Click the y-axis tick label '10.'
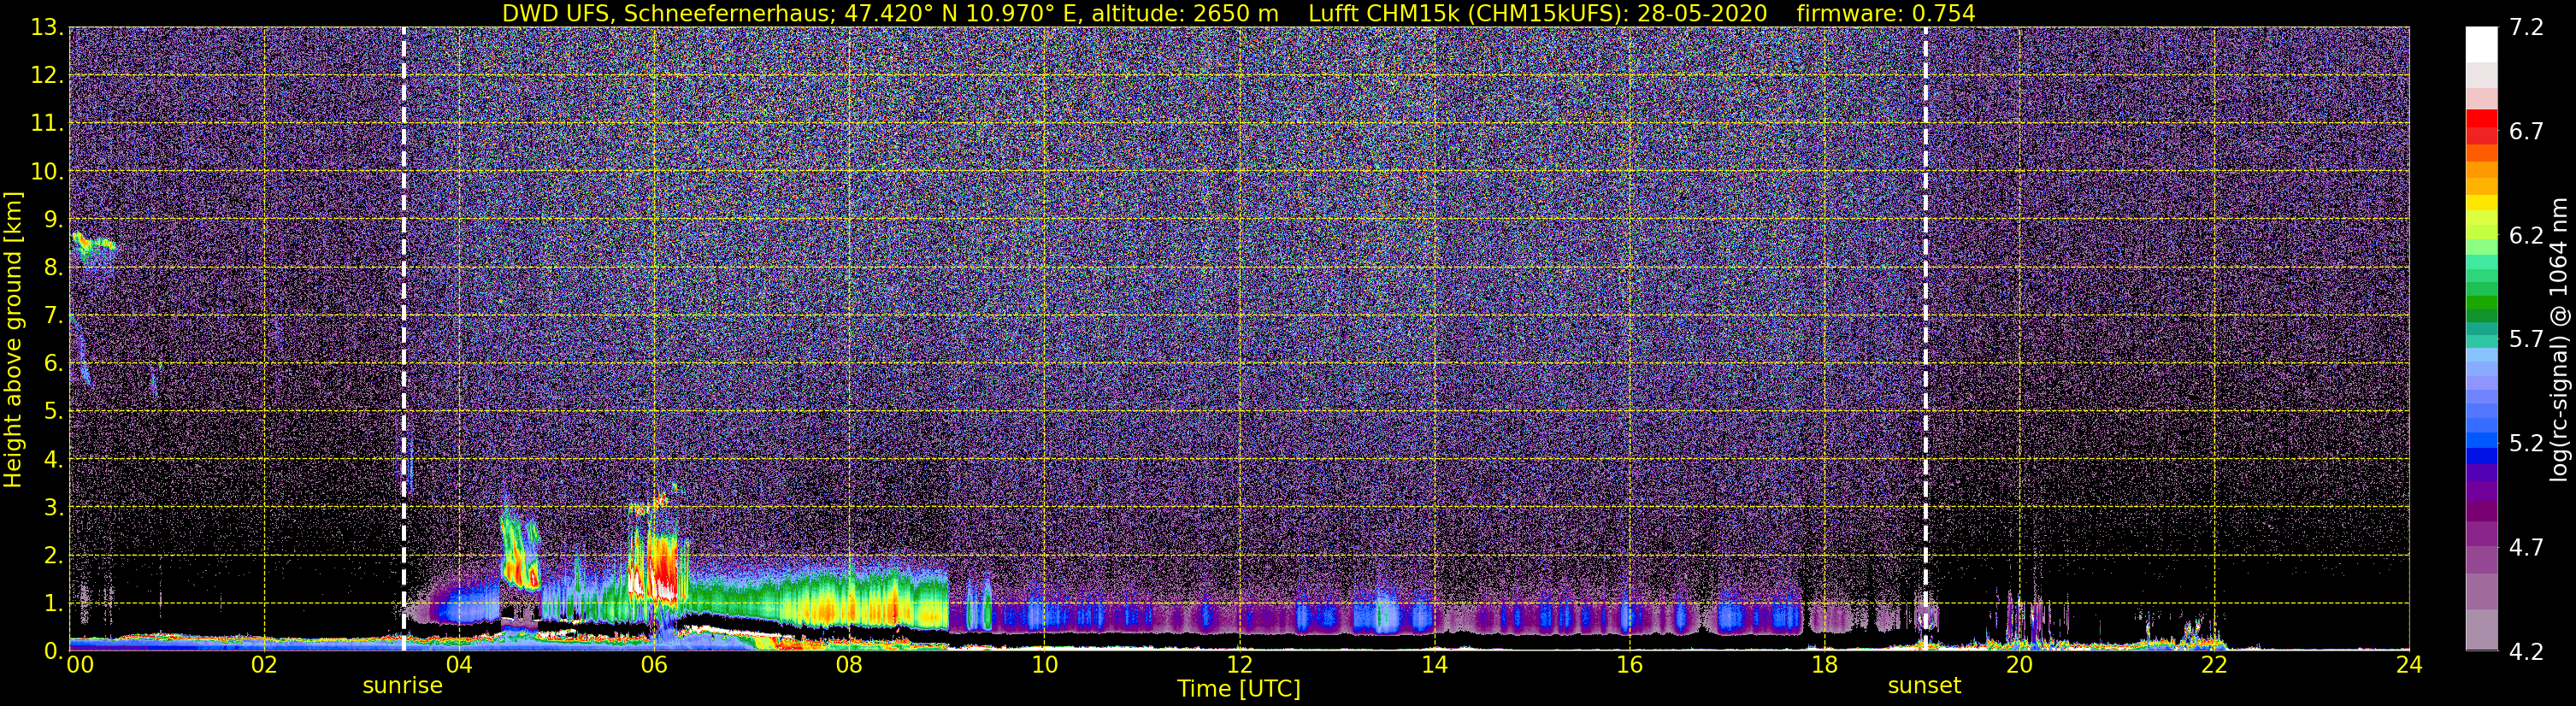Screen dimensions: 2576x706 (47, 171)
